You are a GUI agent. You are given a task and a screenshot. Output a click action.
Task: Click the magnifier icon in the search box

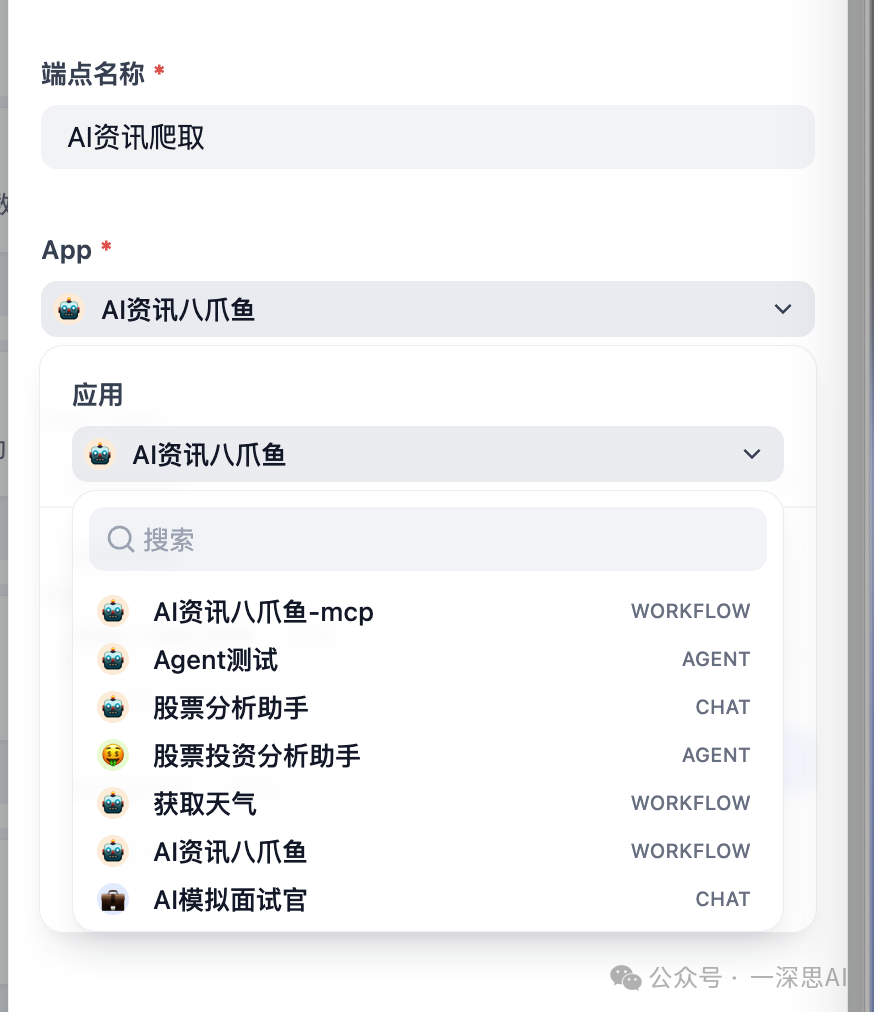tap(120, 539)
